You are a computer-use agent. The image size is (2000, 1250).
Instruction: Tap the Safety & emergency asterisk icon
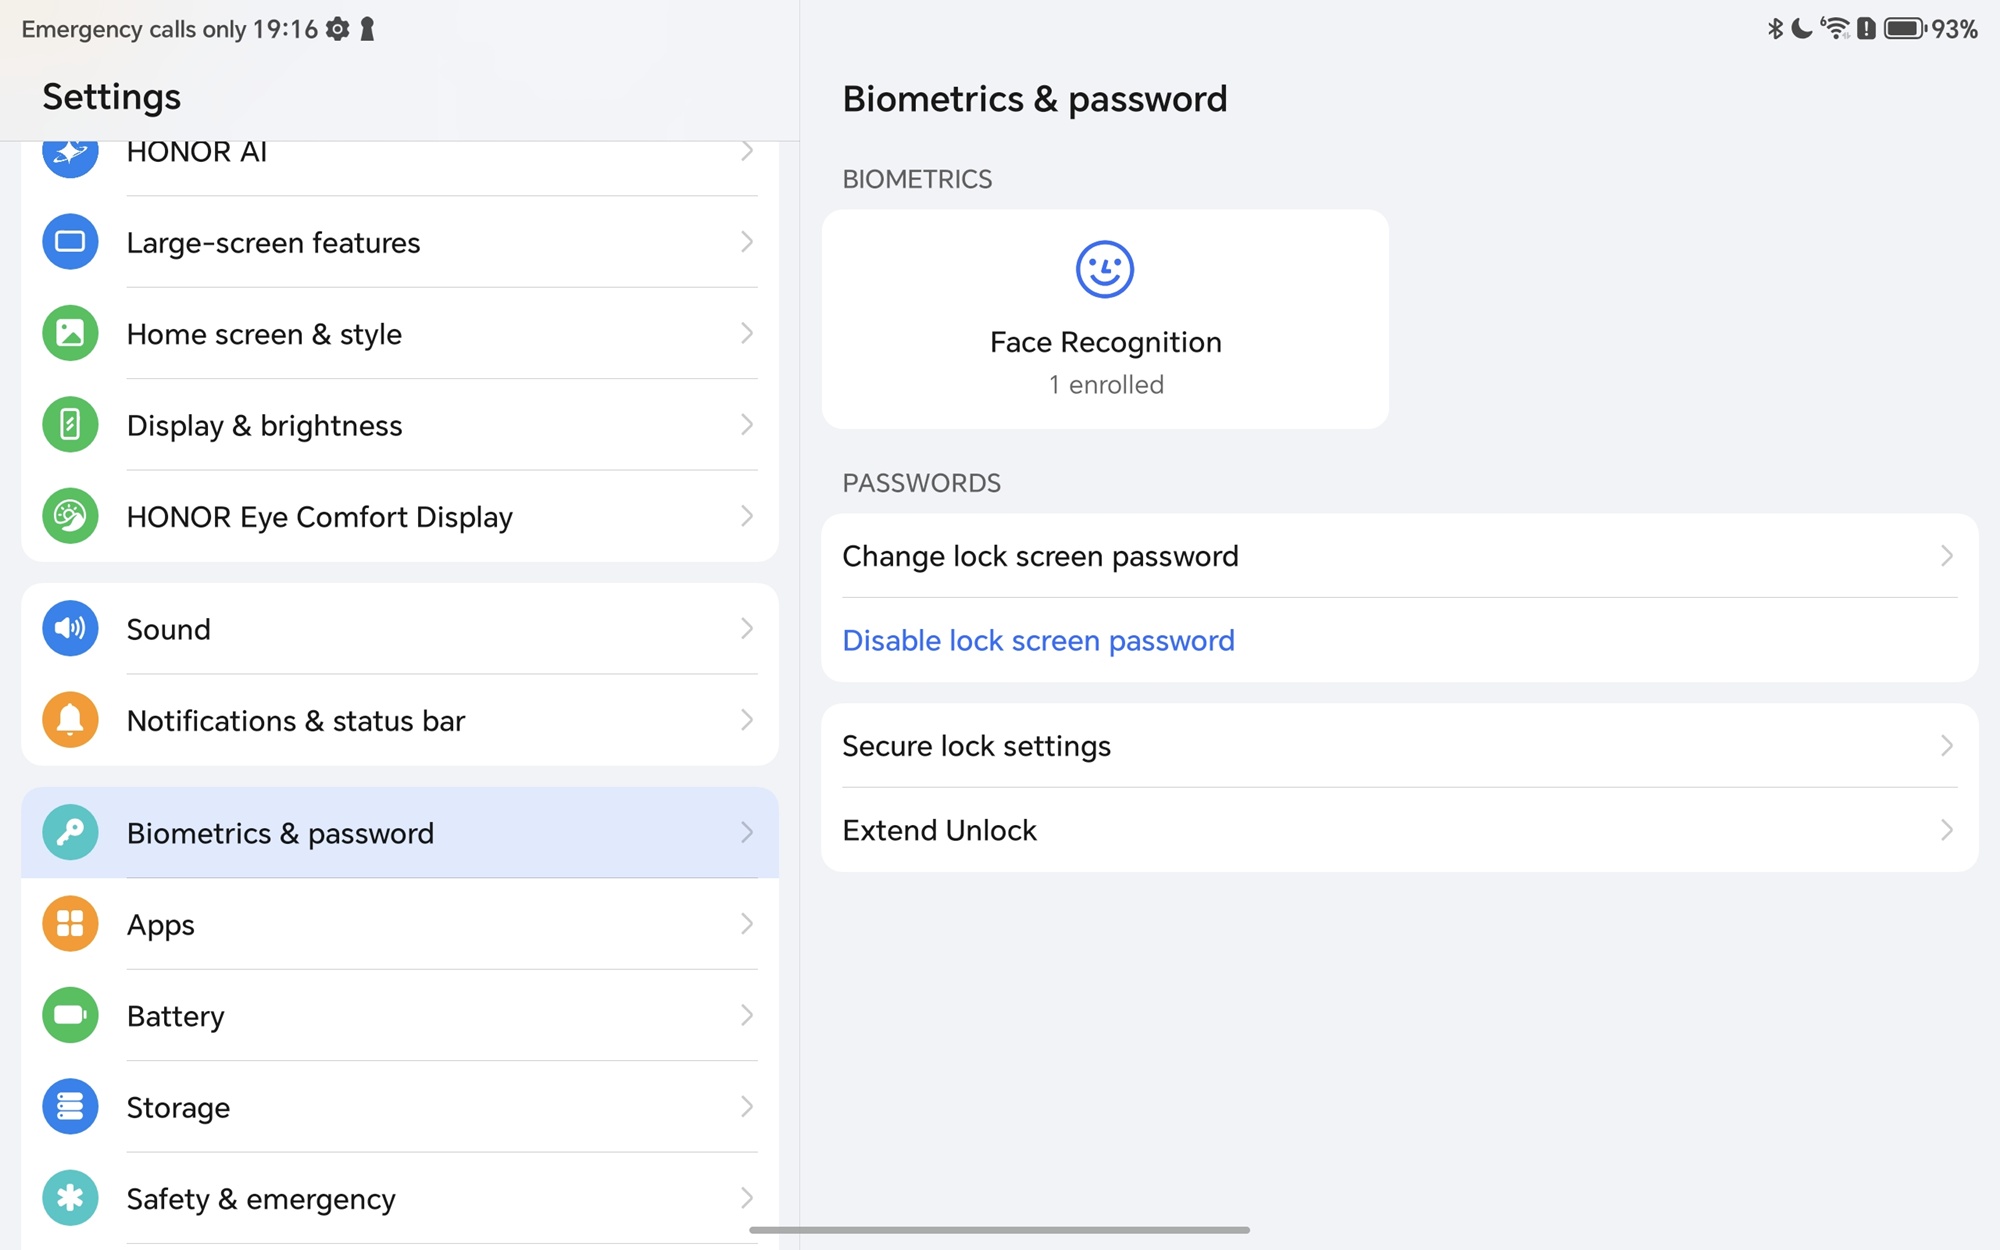tap(70, 1198)
